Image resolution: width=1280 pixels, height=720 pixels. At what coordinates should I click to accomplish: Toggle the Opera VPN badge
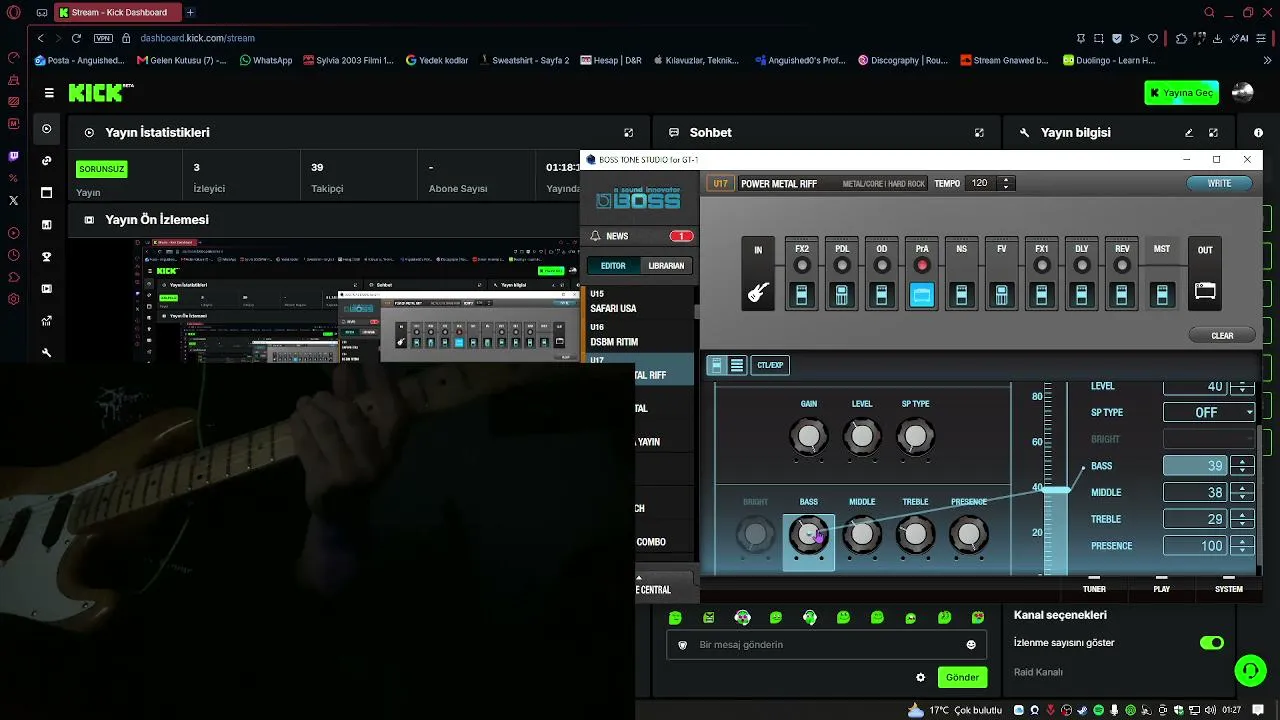click(x=103, y=38)
